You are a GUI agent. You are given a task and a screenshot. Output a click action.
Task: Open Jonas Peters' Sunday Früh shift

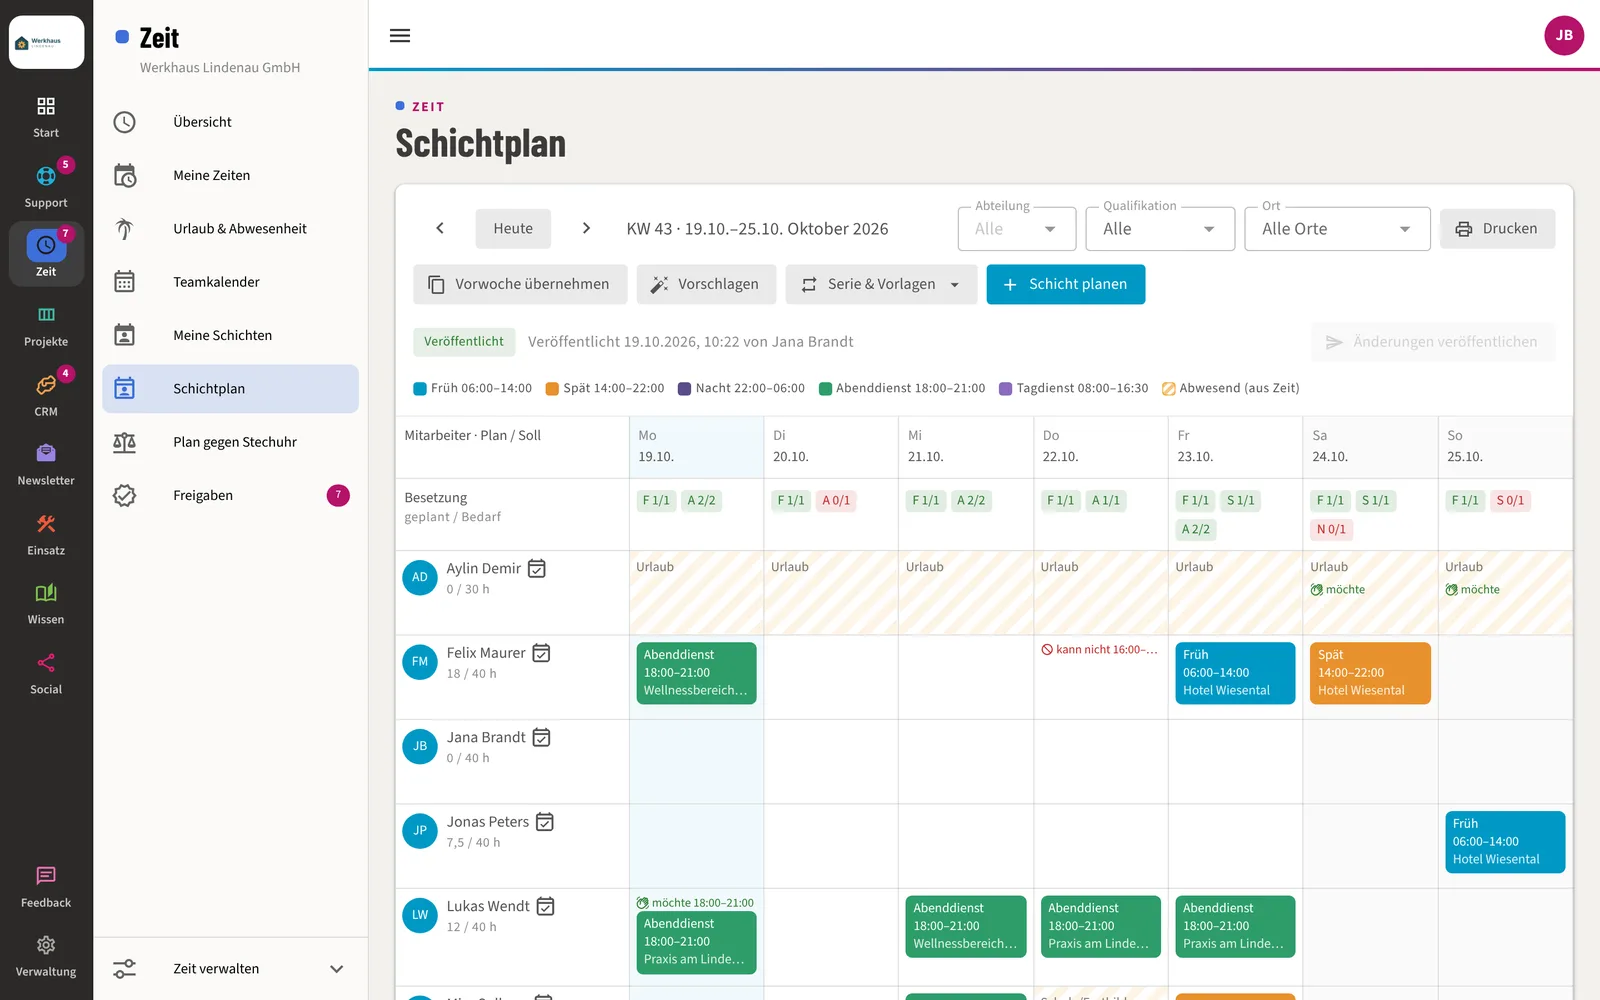pyautogui.click(x=1505, y=842)
